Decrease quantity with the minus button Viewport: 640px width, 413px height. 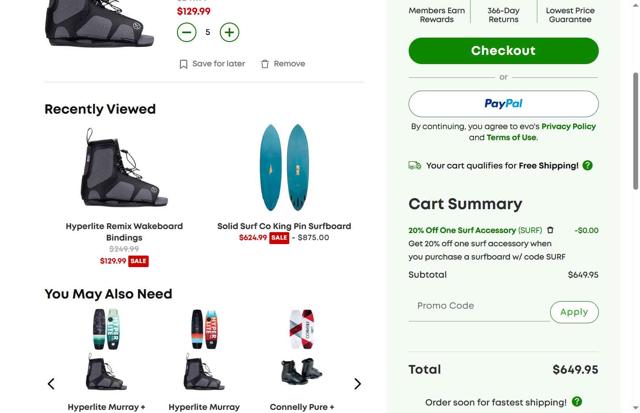186,32
